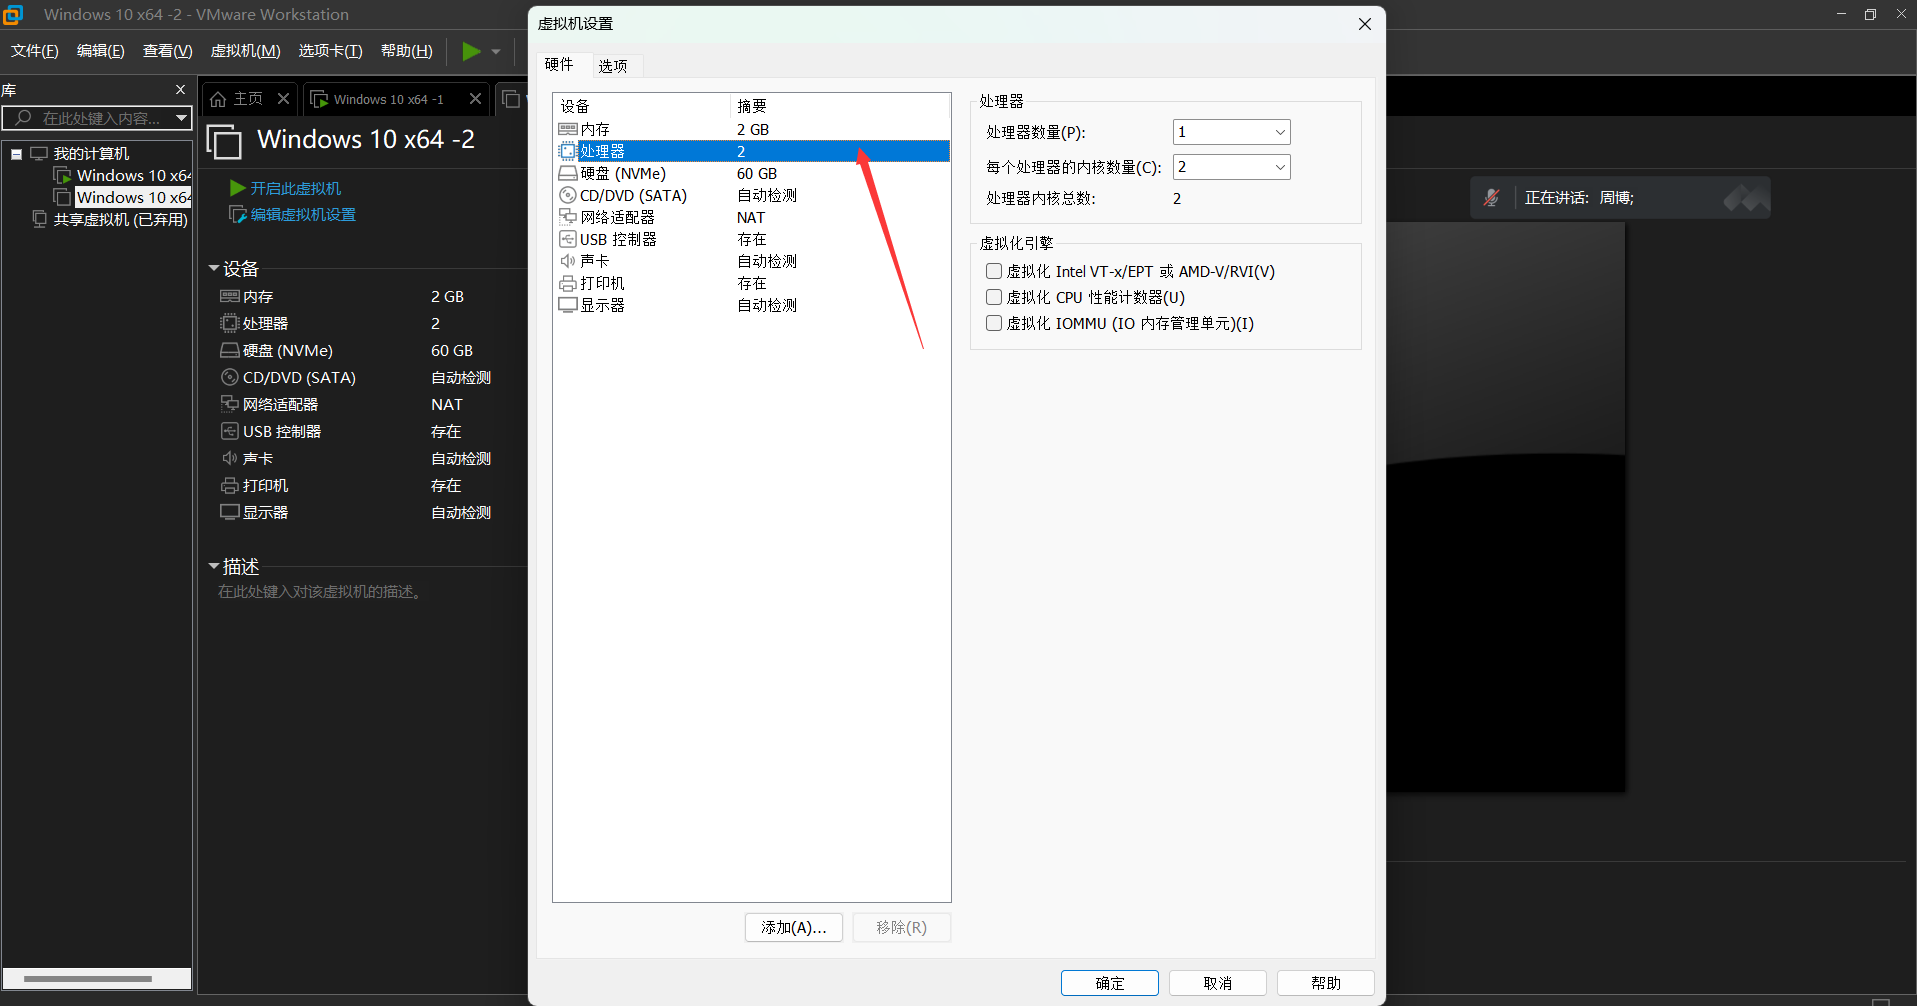Open the 编辑(E) menu
Image resolution: width=1917 pixels, height=1006 pixels.
[100, 51]
